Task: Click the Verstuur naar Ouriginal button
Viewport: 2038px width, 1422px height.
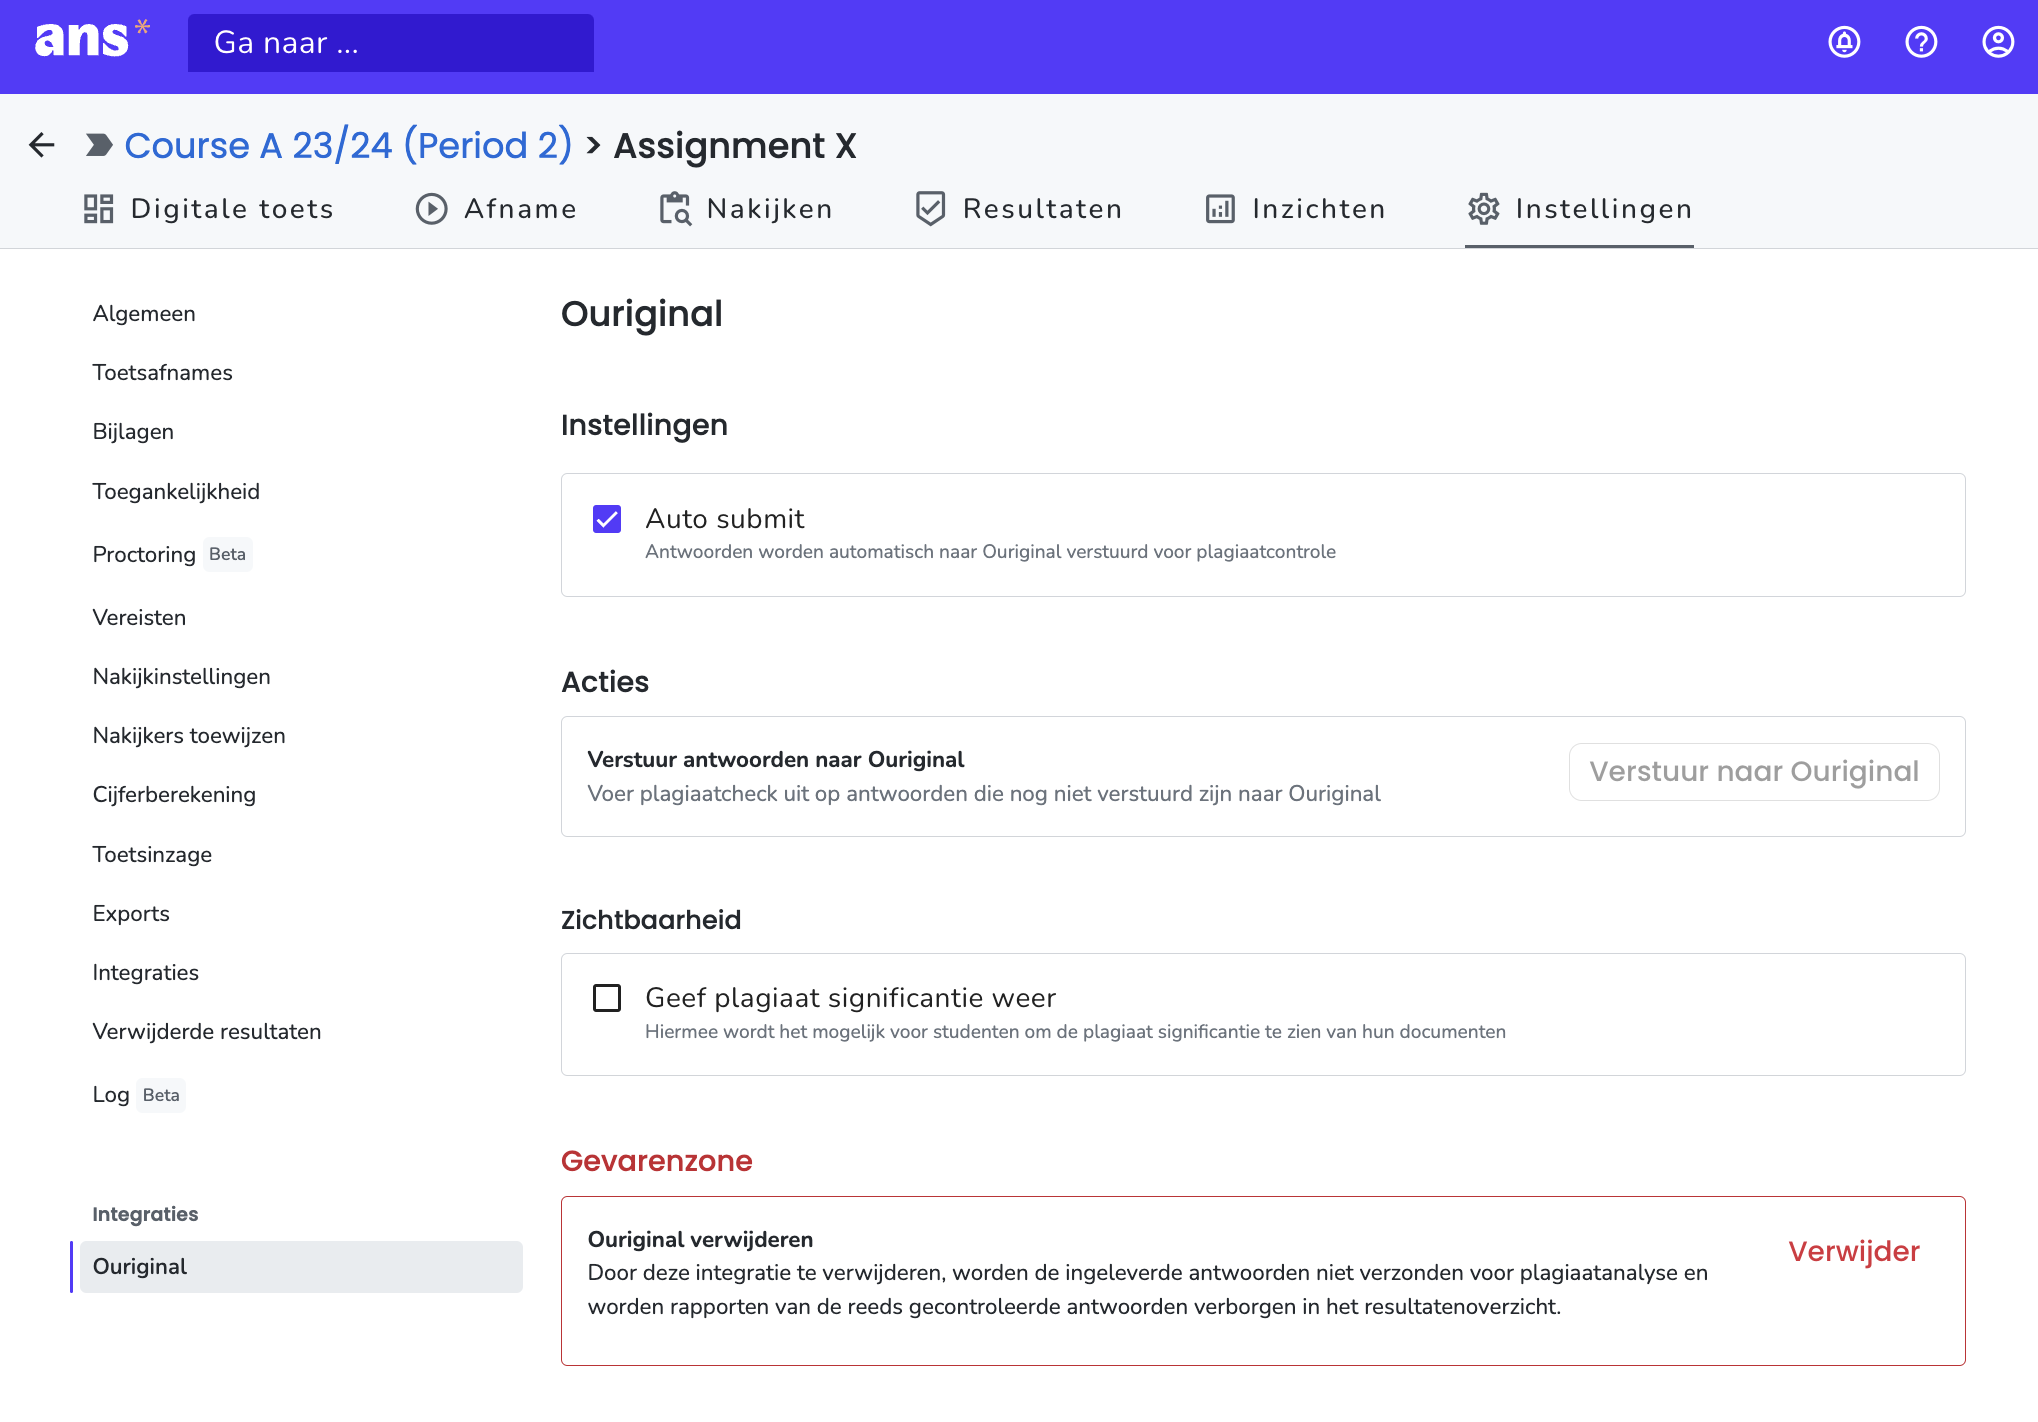Action: [x=1754, y=772]
